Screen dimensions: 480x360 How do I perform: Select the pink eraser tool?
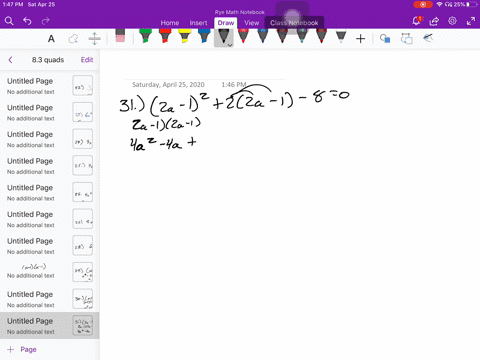point(120,36)
